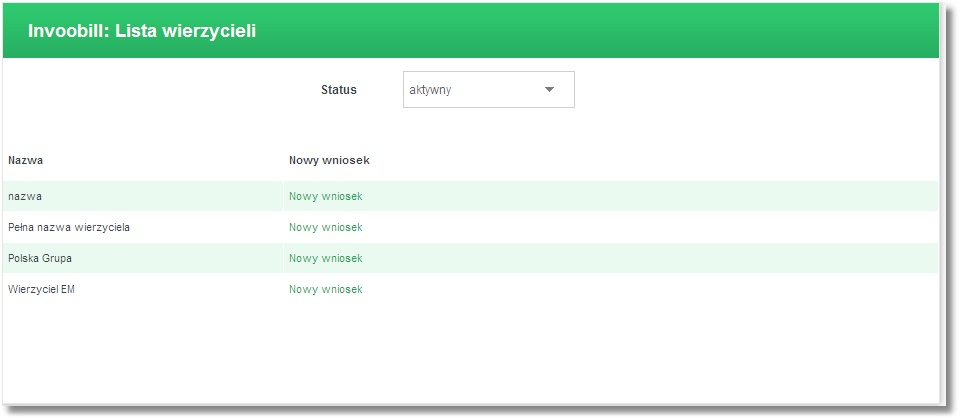The height and width of the screenshot is (420, 960).
Task: Select the Polska Grupa creditor name
Action: tap(40, 258)
